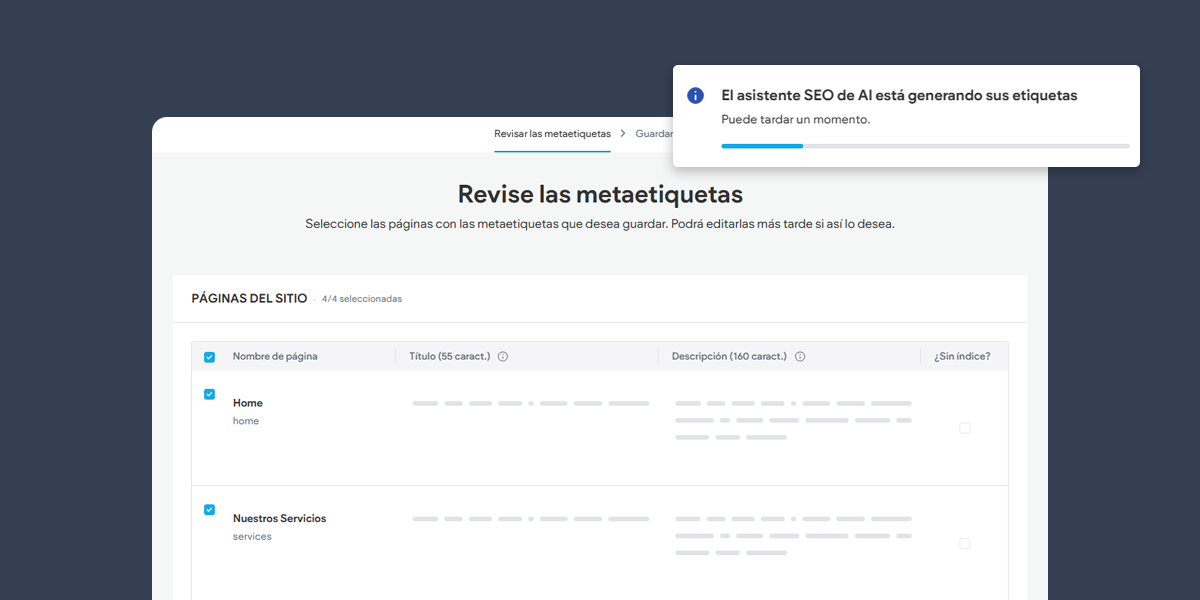Viewport: 1200px width, 600px height.
Task: Enable the ¿Sin índice? checkbox for Home
Action: click(965, 428)
